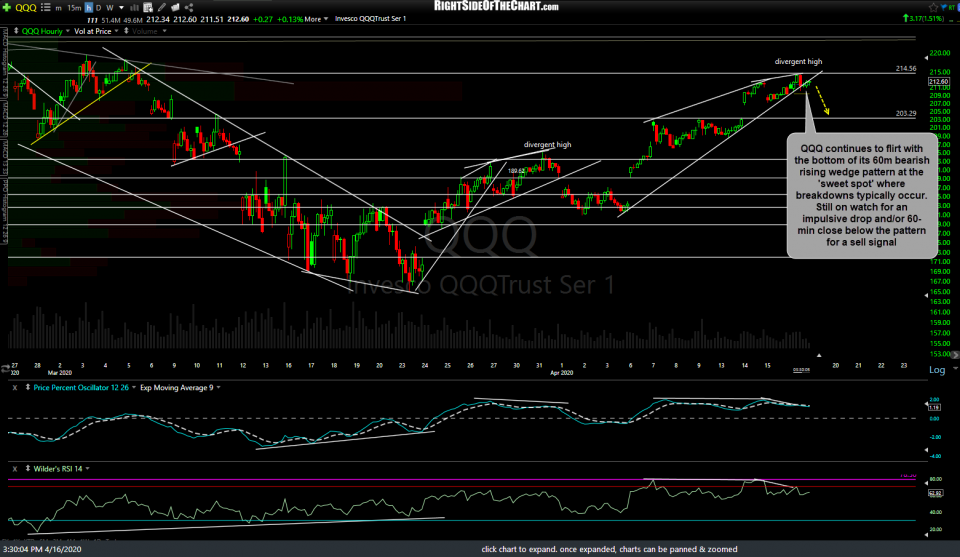
Task: Click move arrows beside Price Percent Oscillator
Action: [28, 387]
